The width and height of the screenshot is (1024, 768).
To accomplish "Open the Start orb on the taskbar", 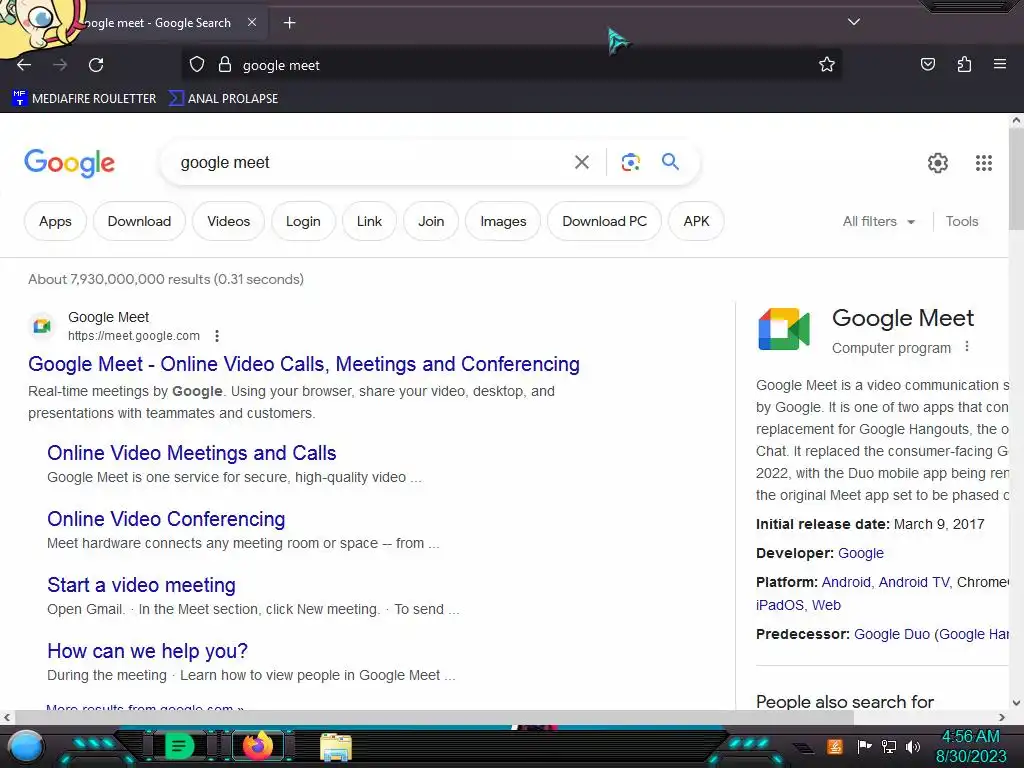I will pyautogui.click(x=26, y=747).
